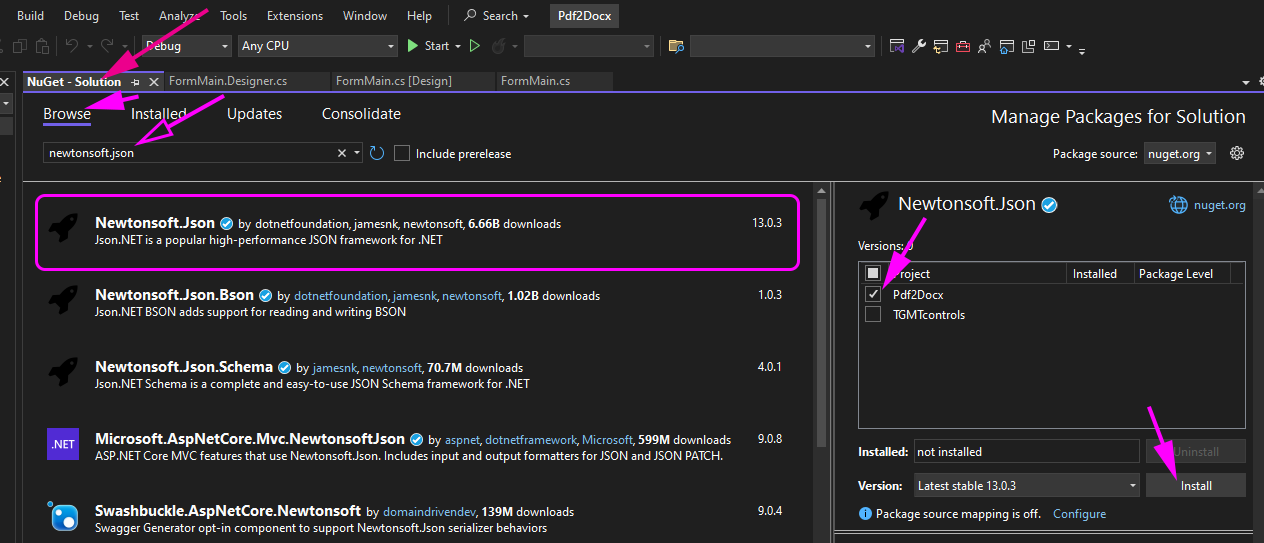Image resolution: width=1264 pixels, height=543 pixels.
Task: Expand the Start button dropdown arrow
Action: click(458, 46)
